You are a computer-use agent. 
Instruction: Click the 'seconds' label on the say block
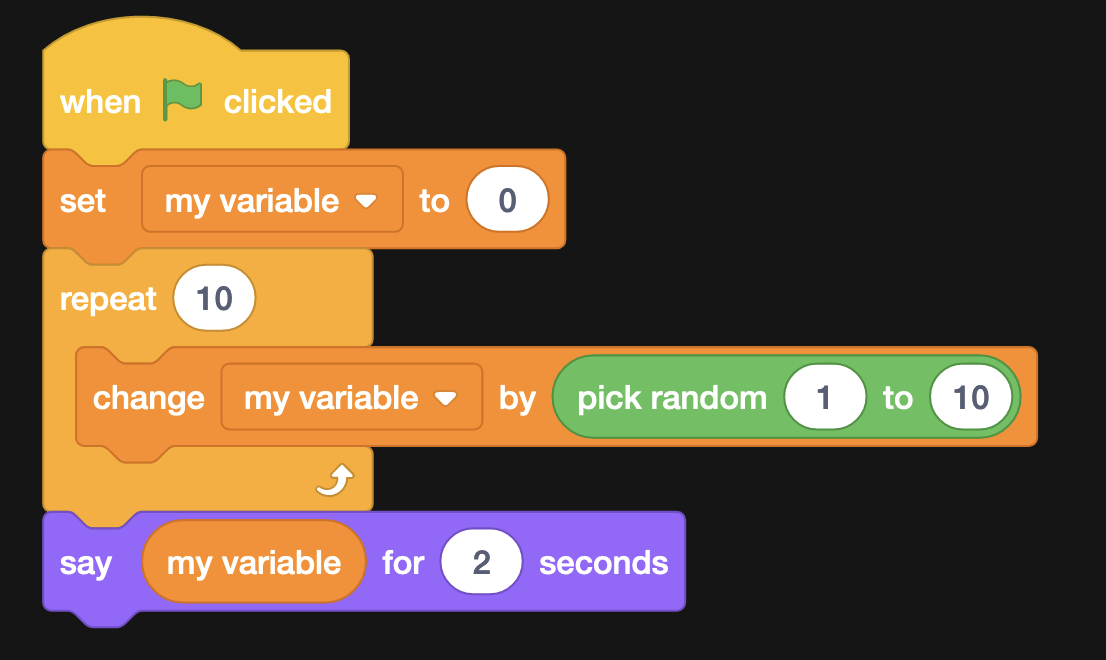604,561
